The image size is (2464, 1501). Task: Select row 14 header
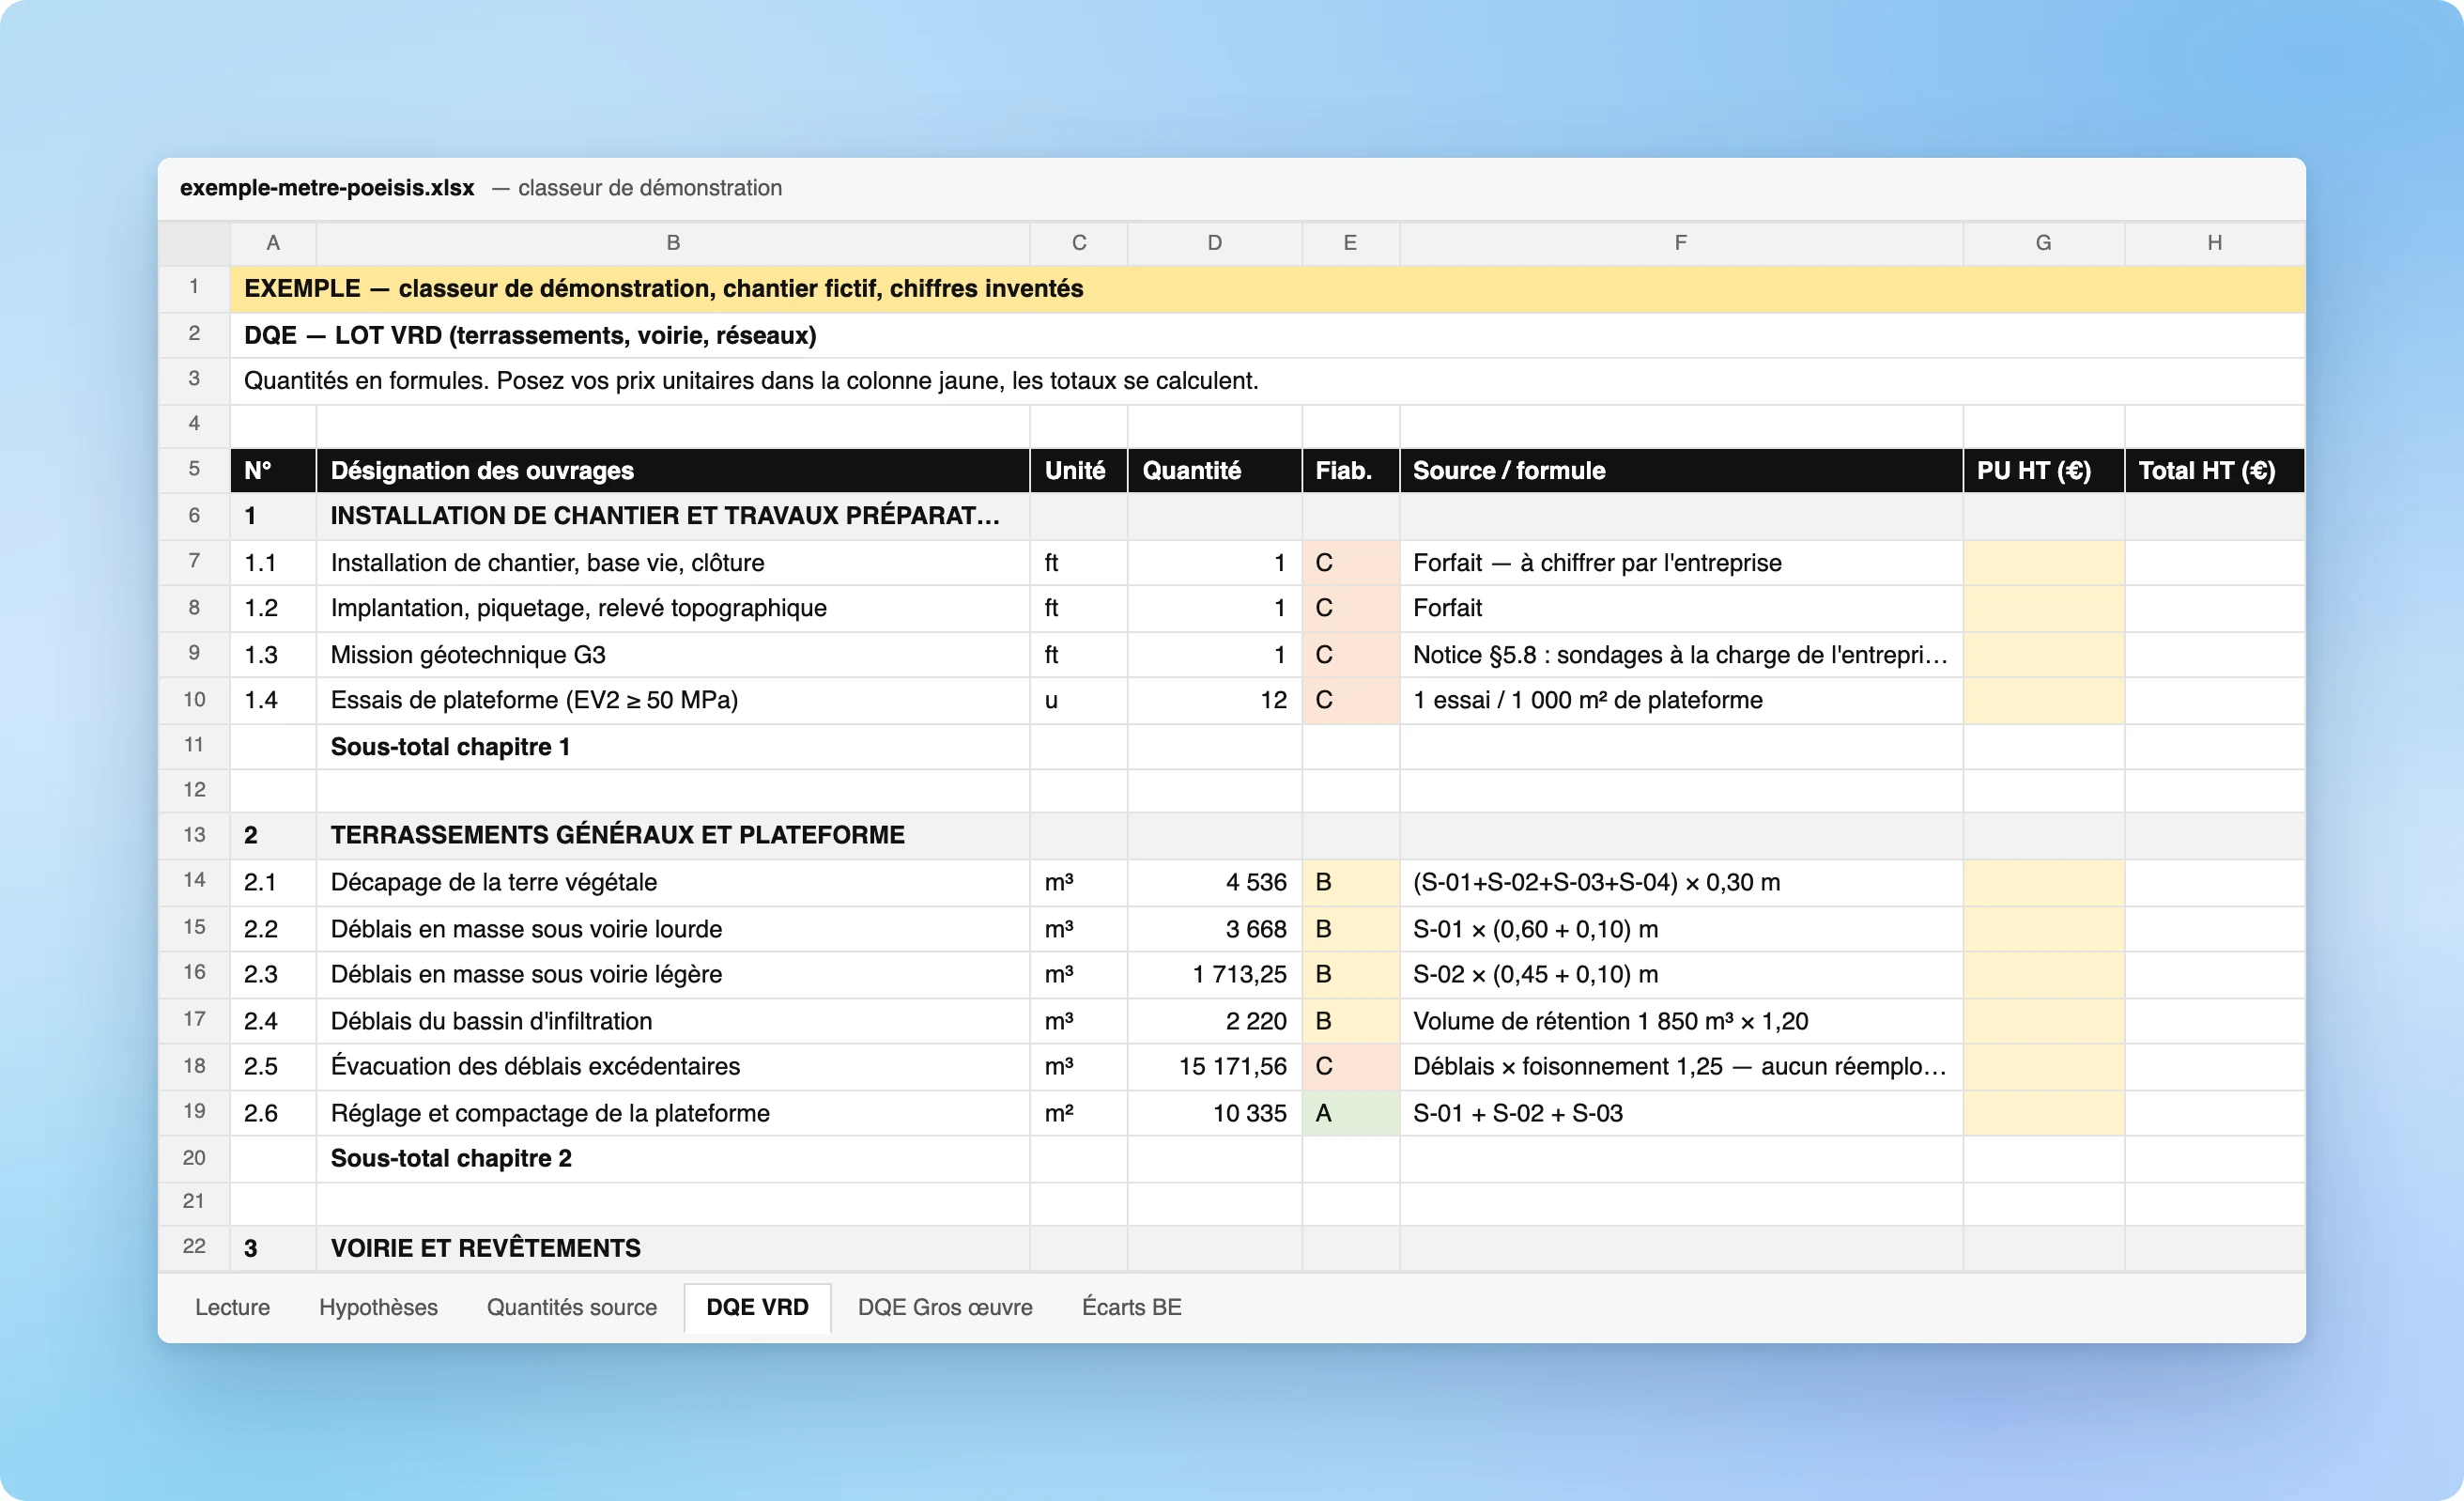pos(194,881)
